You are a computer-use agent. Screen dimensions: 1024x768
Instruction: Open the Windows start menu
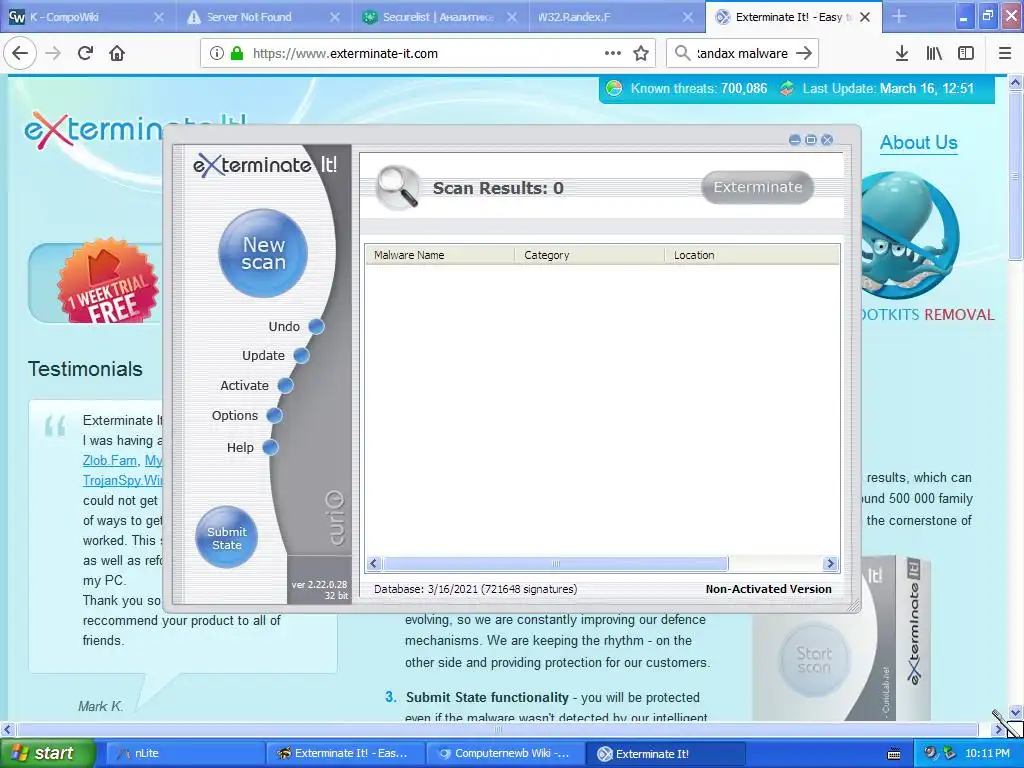tap(48, 753)
